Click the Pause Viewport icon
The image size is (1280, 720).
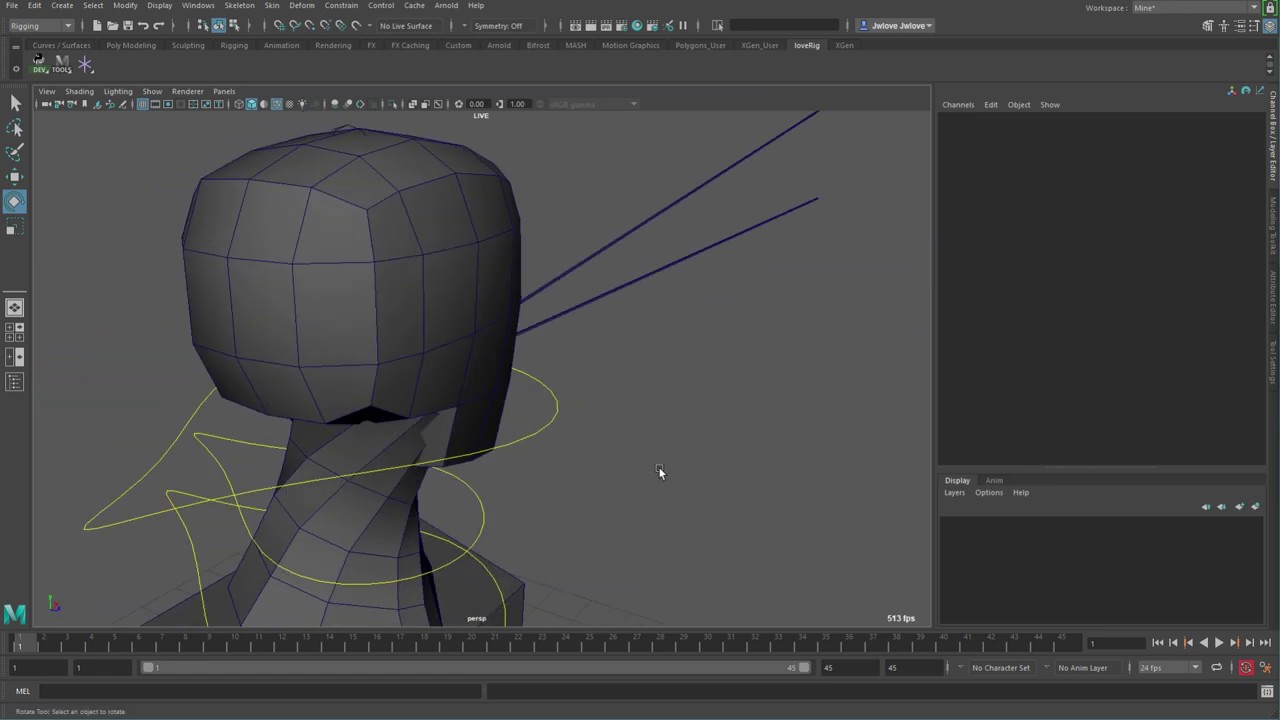(x=683, y=25)
